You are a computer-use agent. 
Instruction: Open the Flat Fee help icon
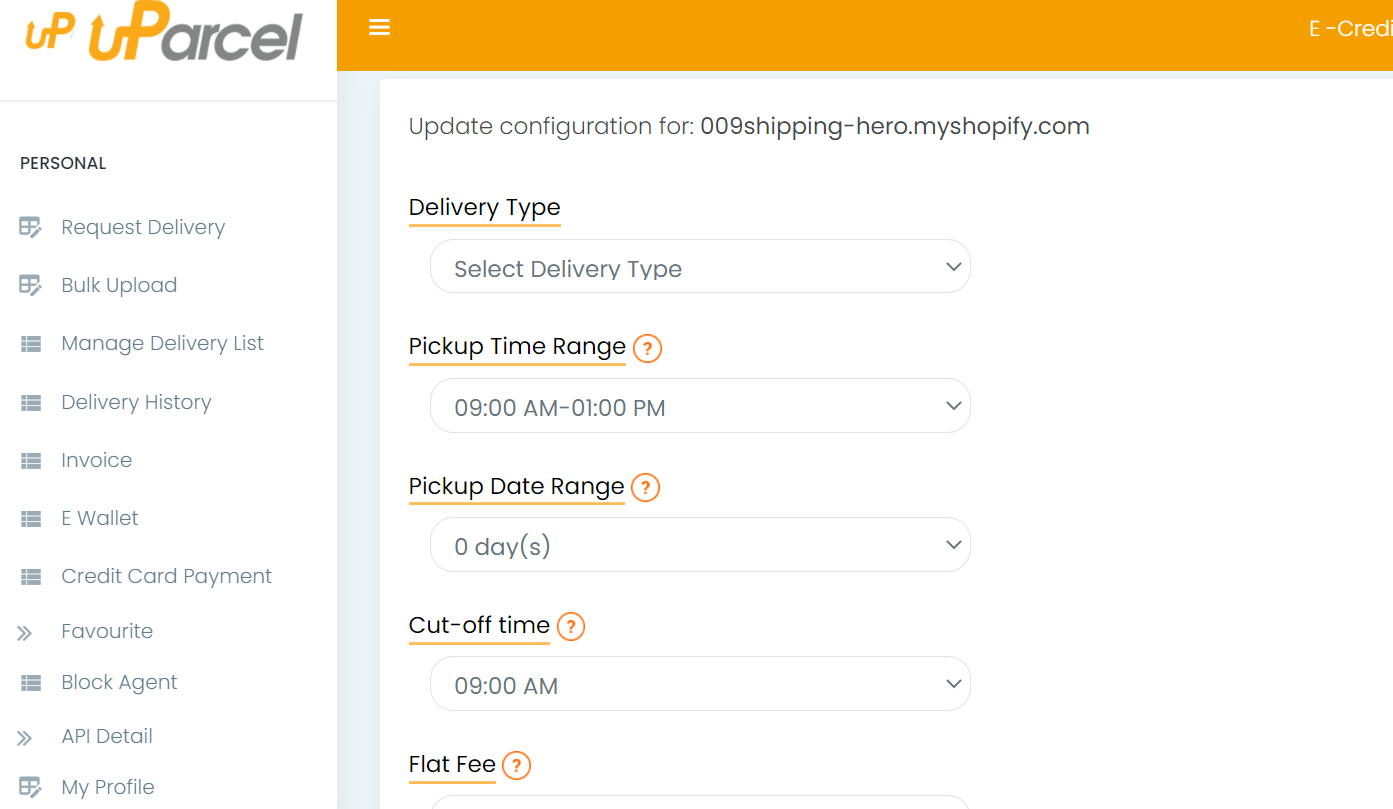click(x=516, y=766)
